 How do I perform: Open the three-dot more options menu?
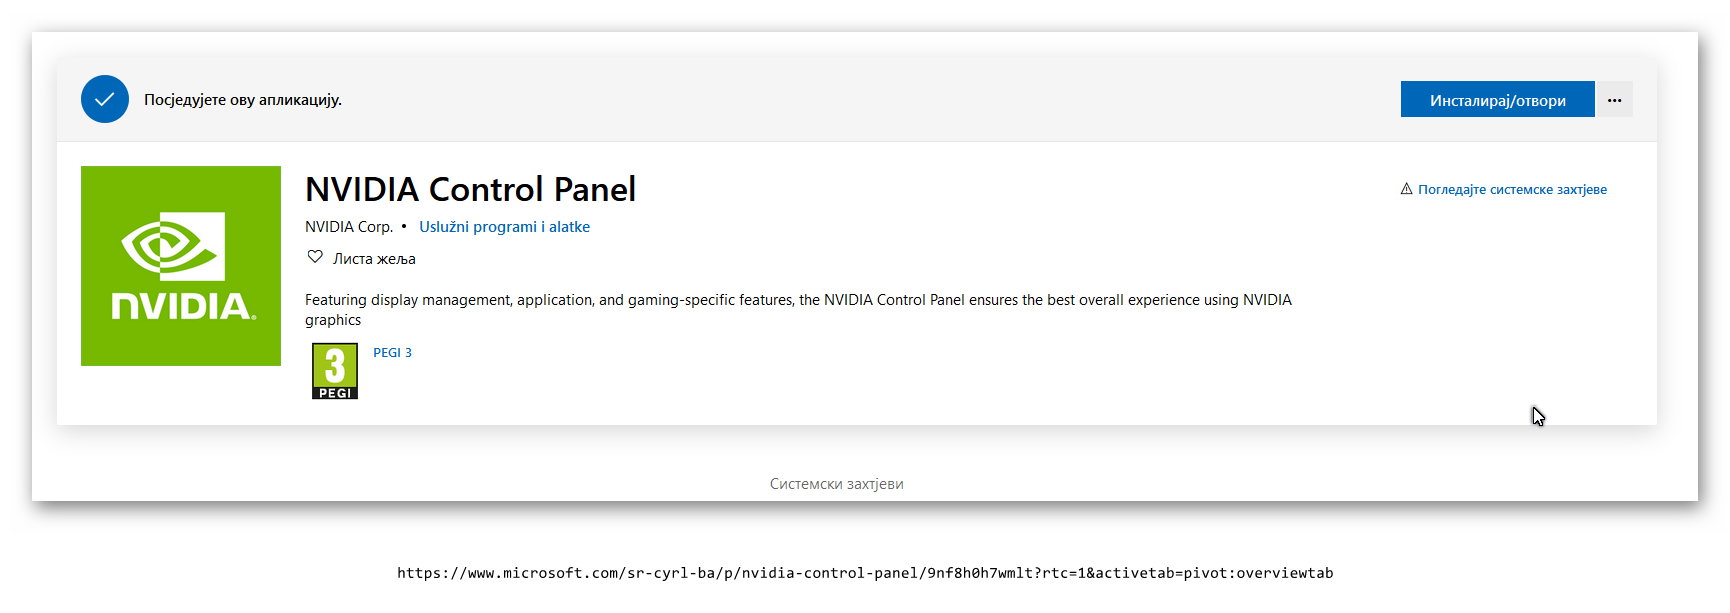(x=1614, y=100)
